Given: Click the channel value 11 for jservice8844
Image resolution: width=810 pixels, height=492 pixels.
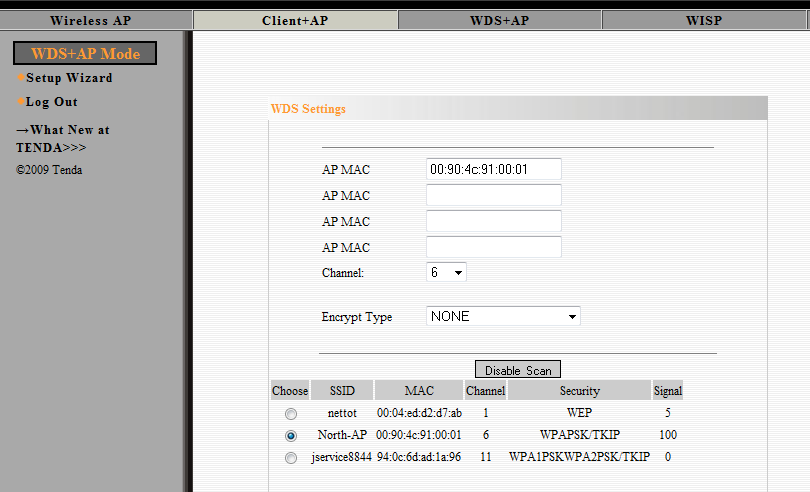Looking at the screenshot, I should click(486, 457).
